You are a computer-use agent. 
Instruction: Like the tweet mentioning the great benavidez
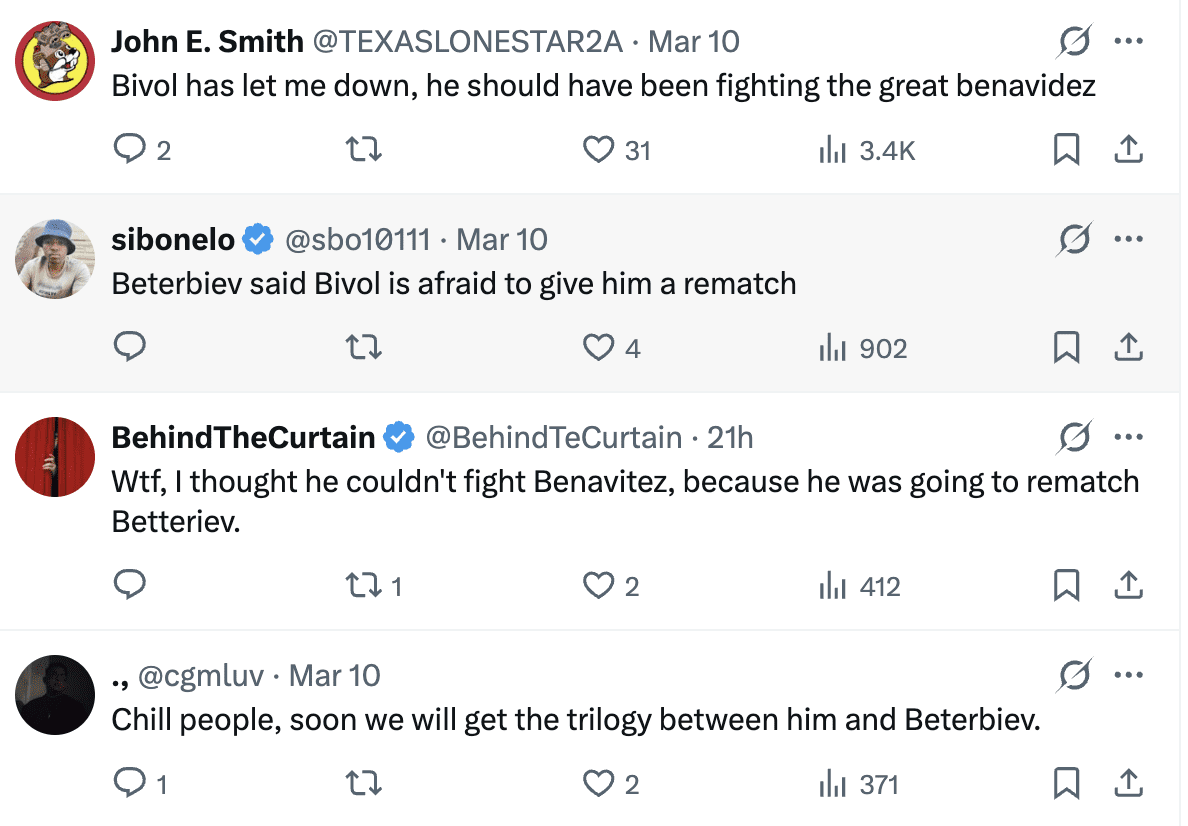[x=598, y=150]
